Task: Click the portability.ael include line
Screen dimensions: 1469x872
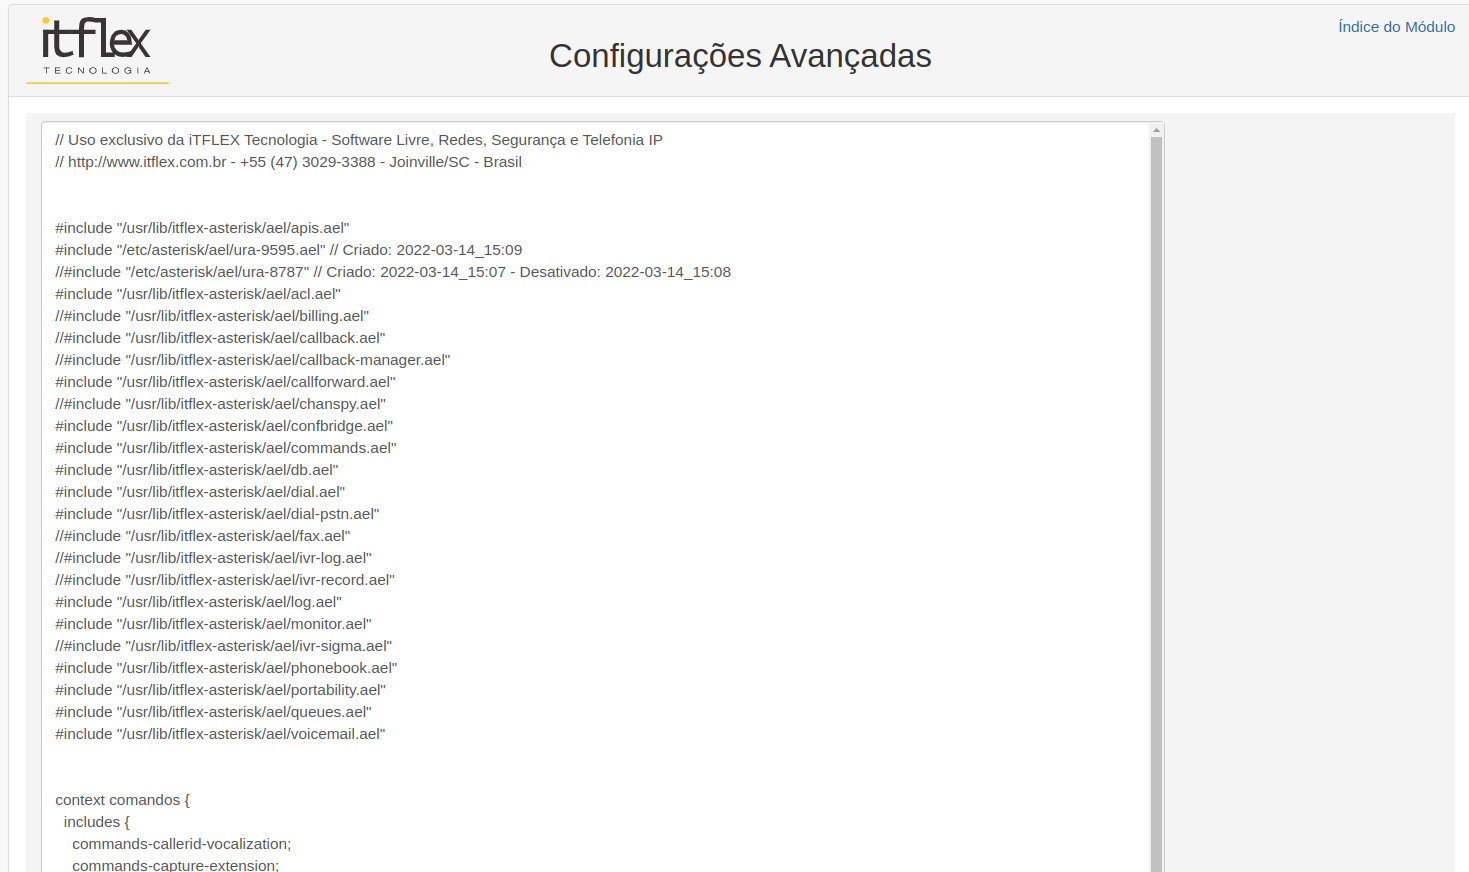Action: pos(220,690)
